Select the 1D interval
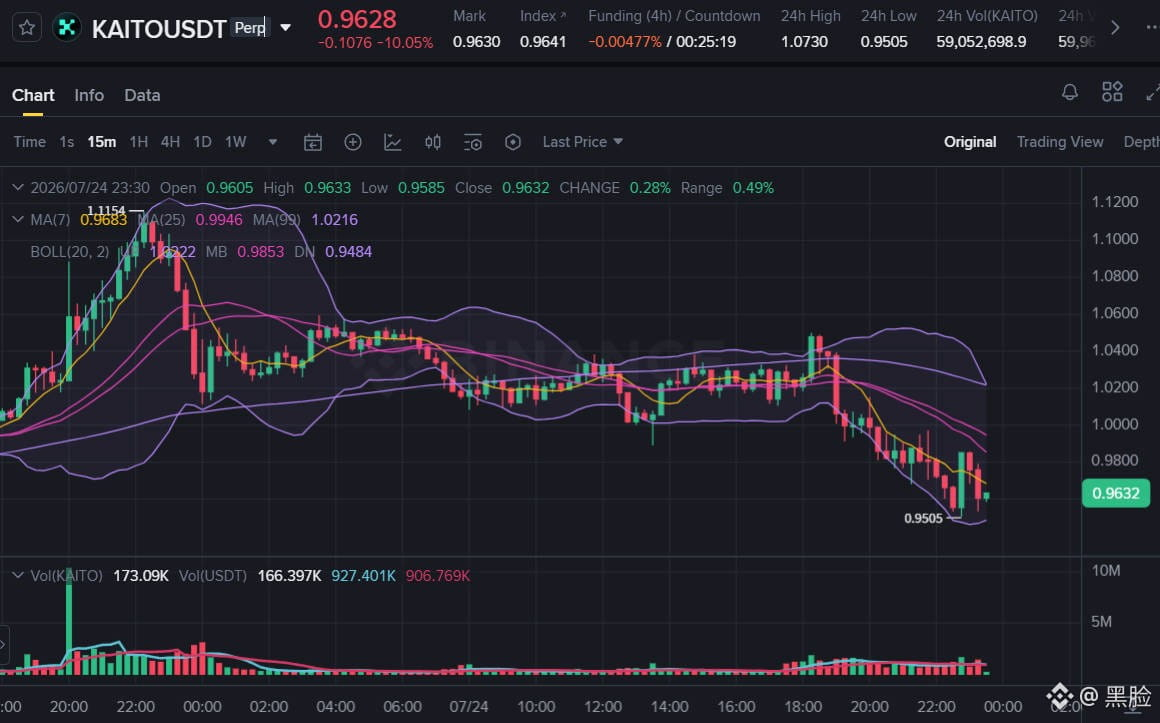Image resolution: width=1160 pixels, height=723 pixels. click(202, 142)
